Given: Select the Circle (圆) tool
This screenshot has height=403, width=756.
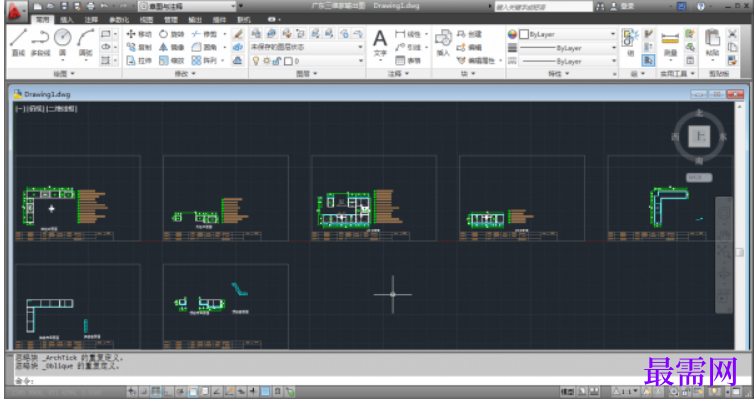Looking at the screenshot, I should click(63, 42).
